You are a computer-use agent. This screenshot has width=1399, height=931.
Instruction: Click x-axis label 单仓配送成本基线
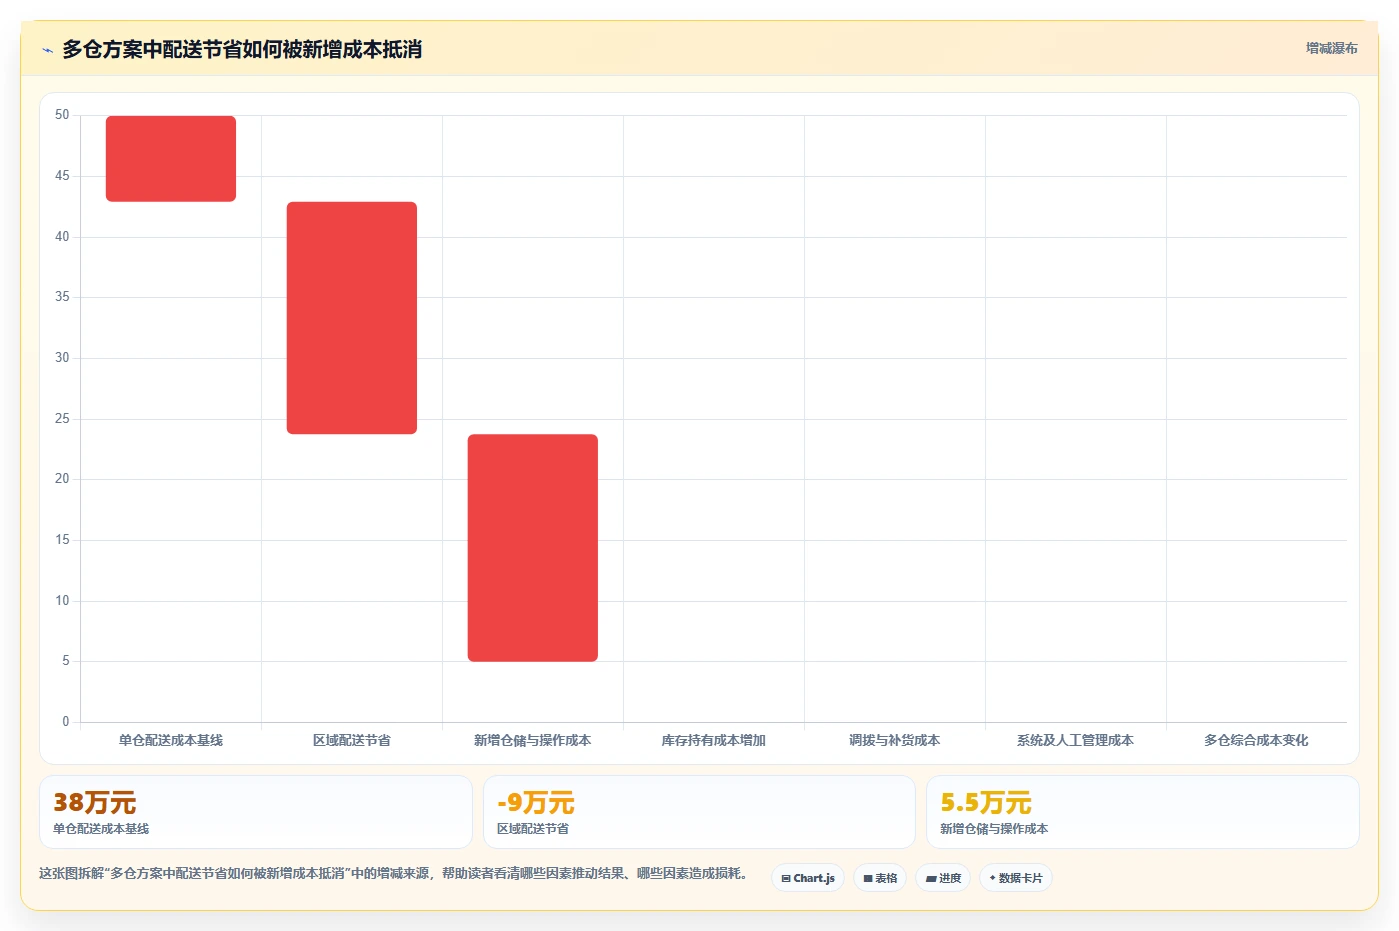tap(171, 740)
